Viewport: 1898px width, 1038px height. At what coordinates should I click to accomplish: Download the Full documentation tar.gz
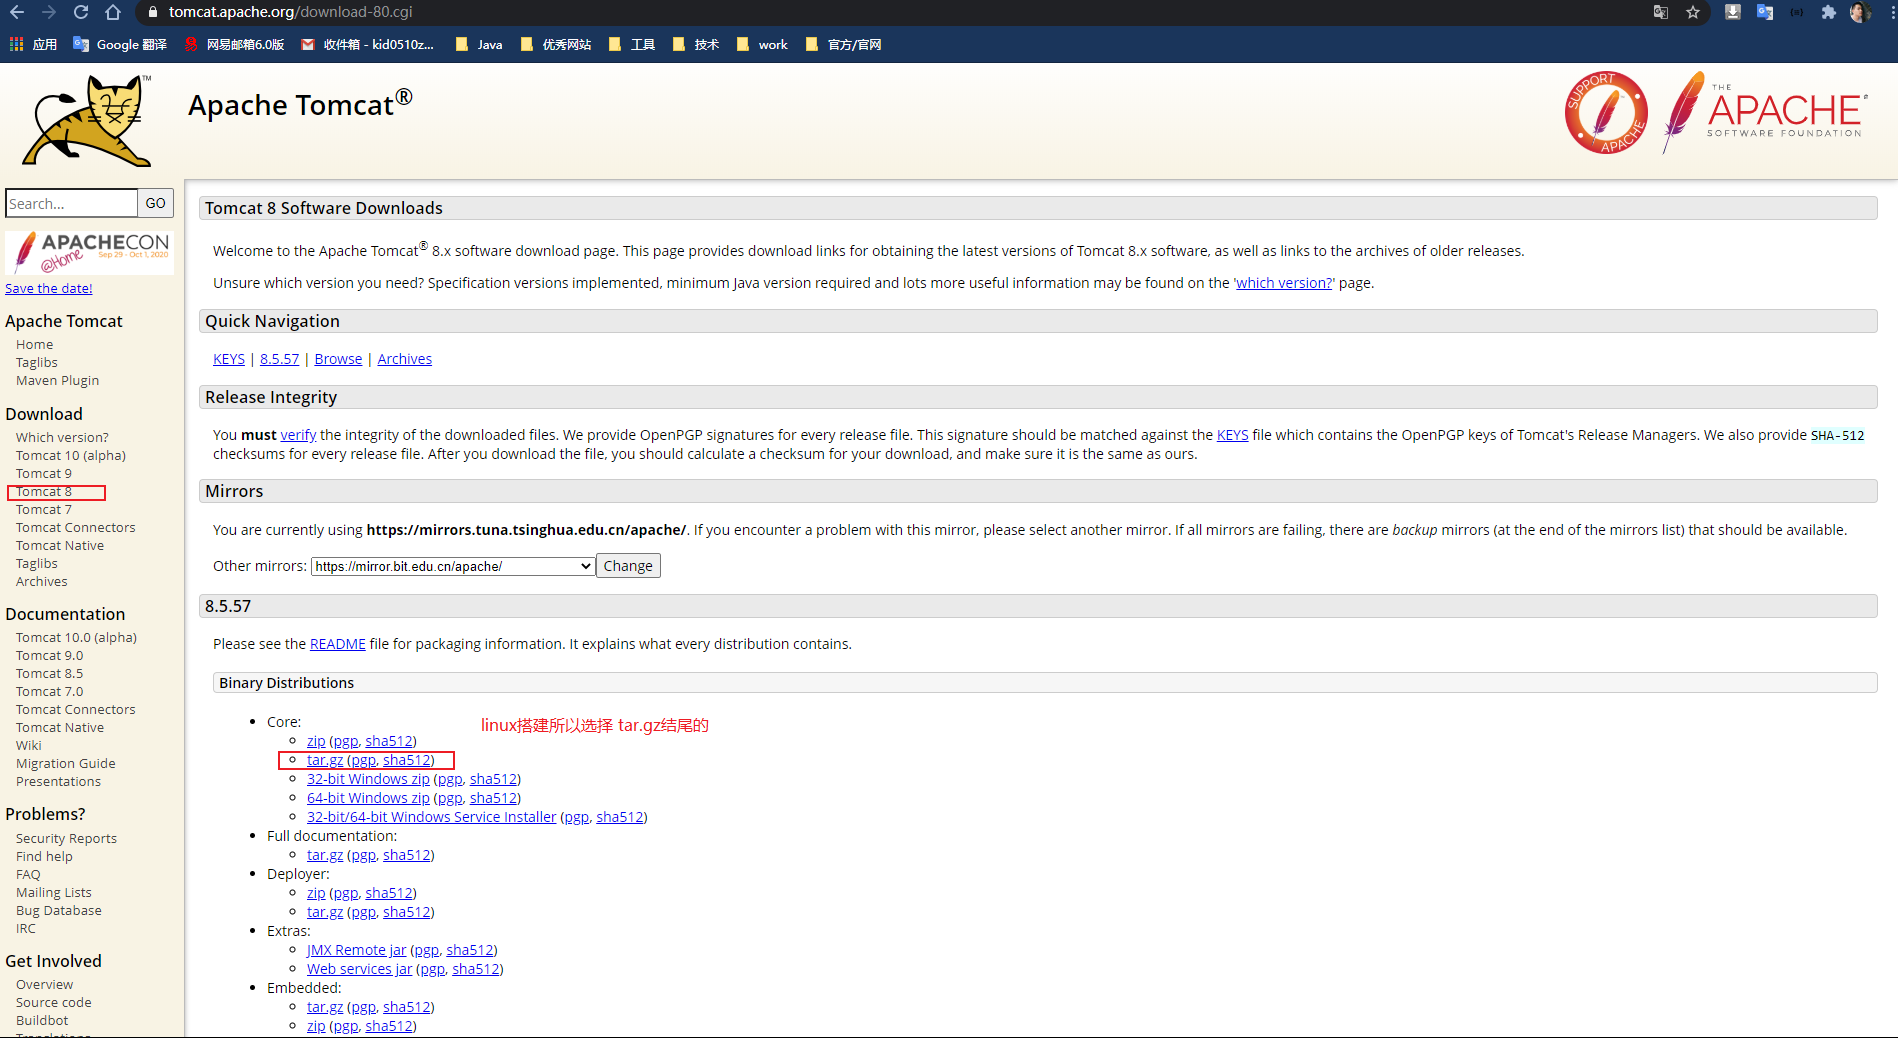pyautogui.click(x=325, y=855)
